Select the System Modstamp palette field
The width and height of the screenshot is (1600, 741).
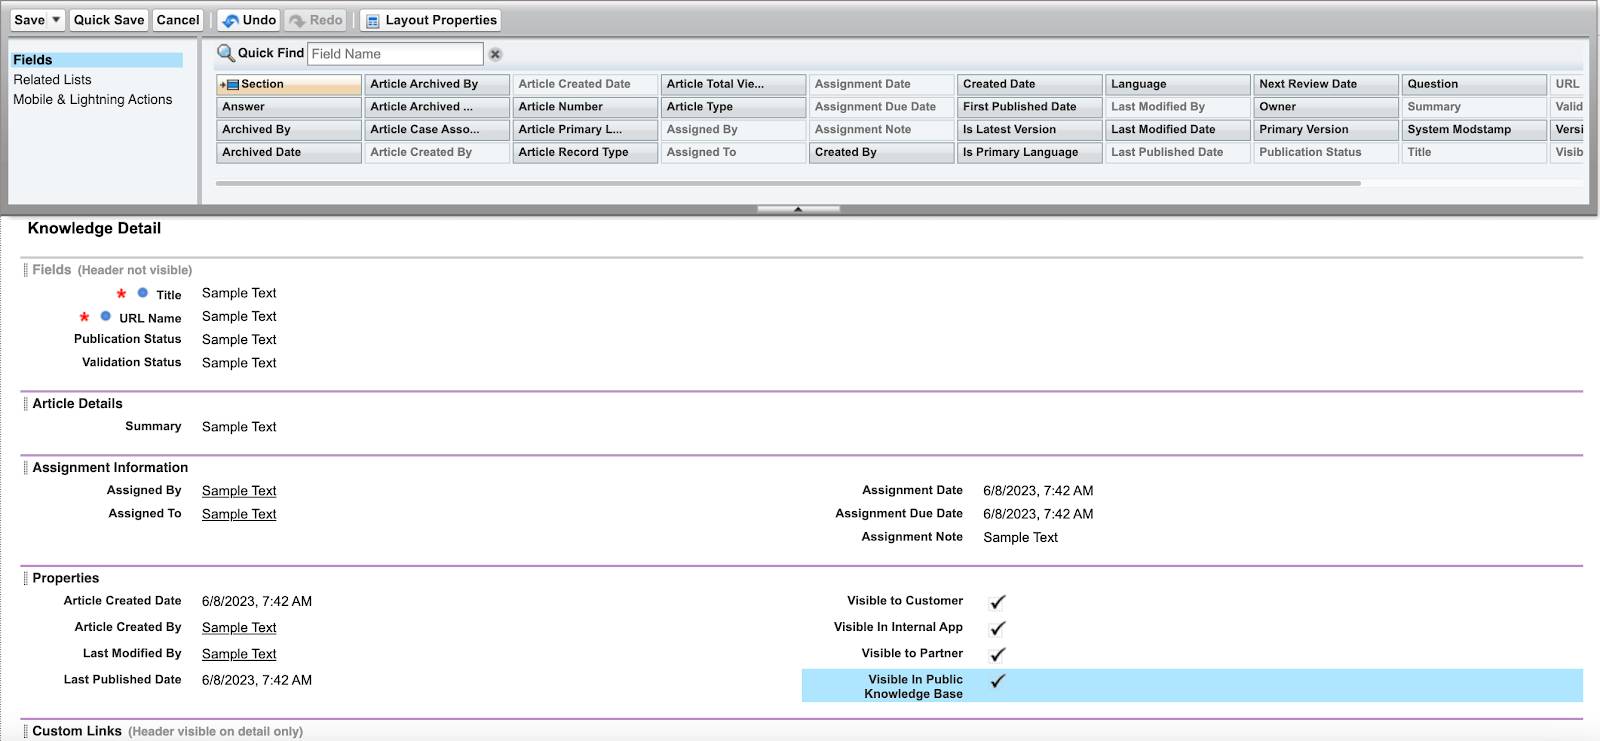click(1474, 130)
